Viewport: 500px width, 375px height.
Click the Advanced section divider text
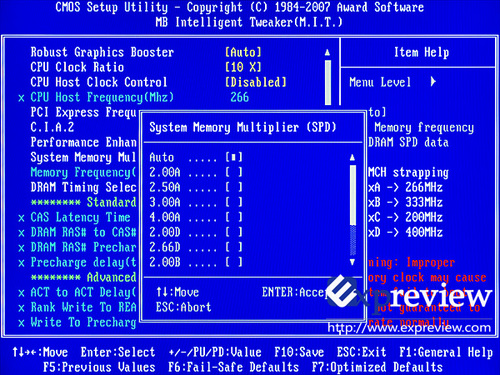(83, 277)
